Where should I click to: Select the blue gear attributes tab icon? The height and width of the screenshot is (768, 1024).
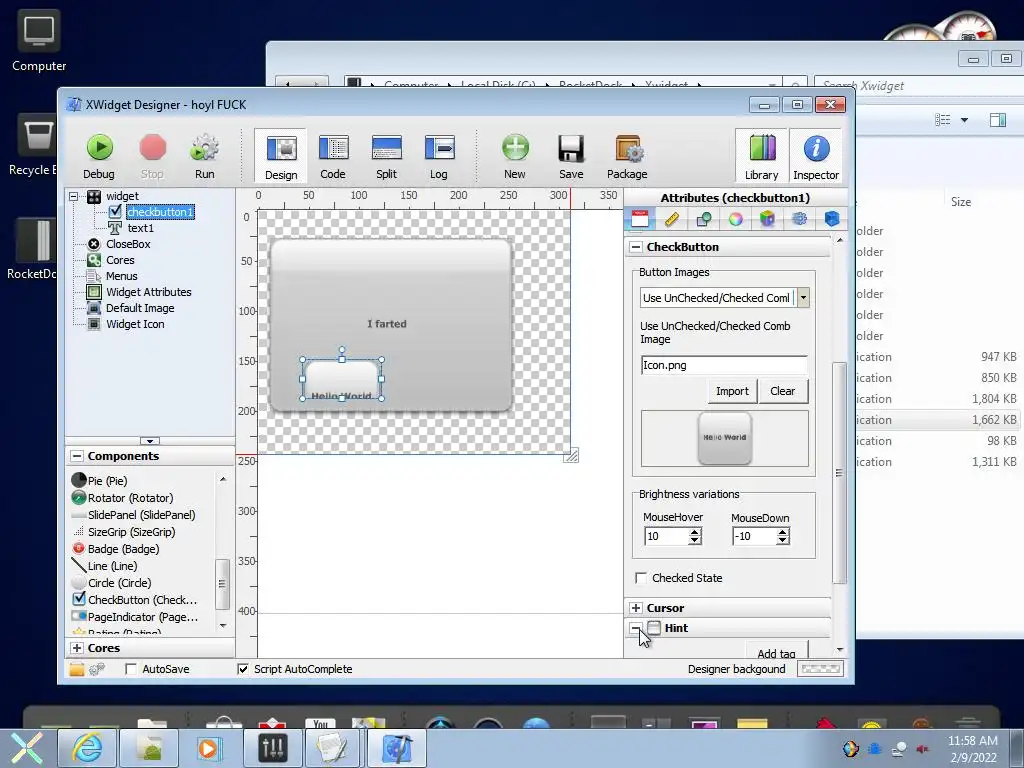click(799, 219)
